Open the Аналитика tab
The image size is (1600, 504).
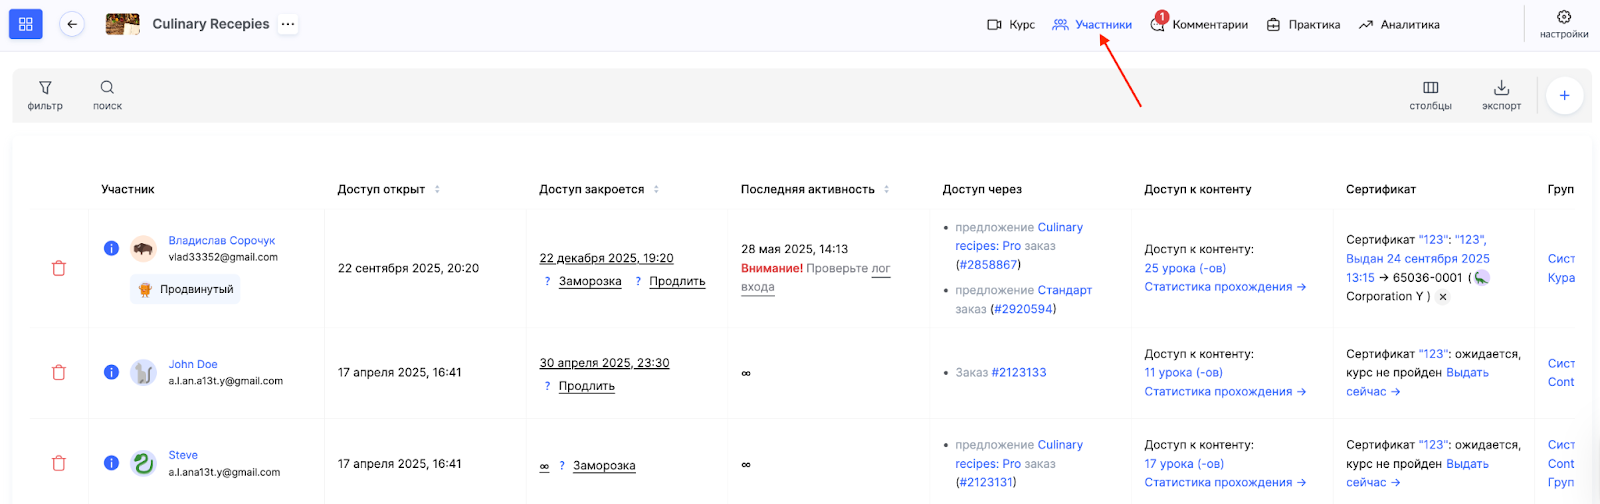coord(1399,25)
